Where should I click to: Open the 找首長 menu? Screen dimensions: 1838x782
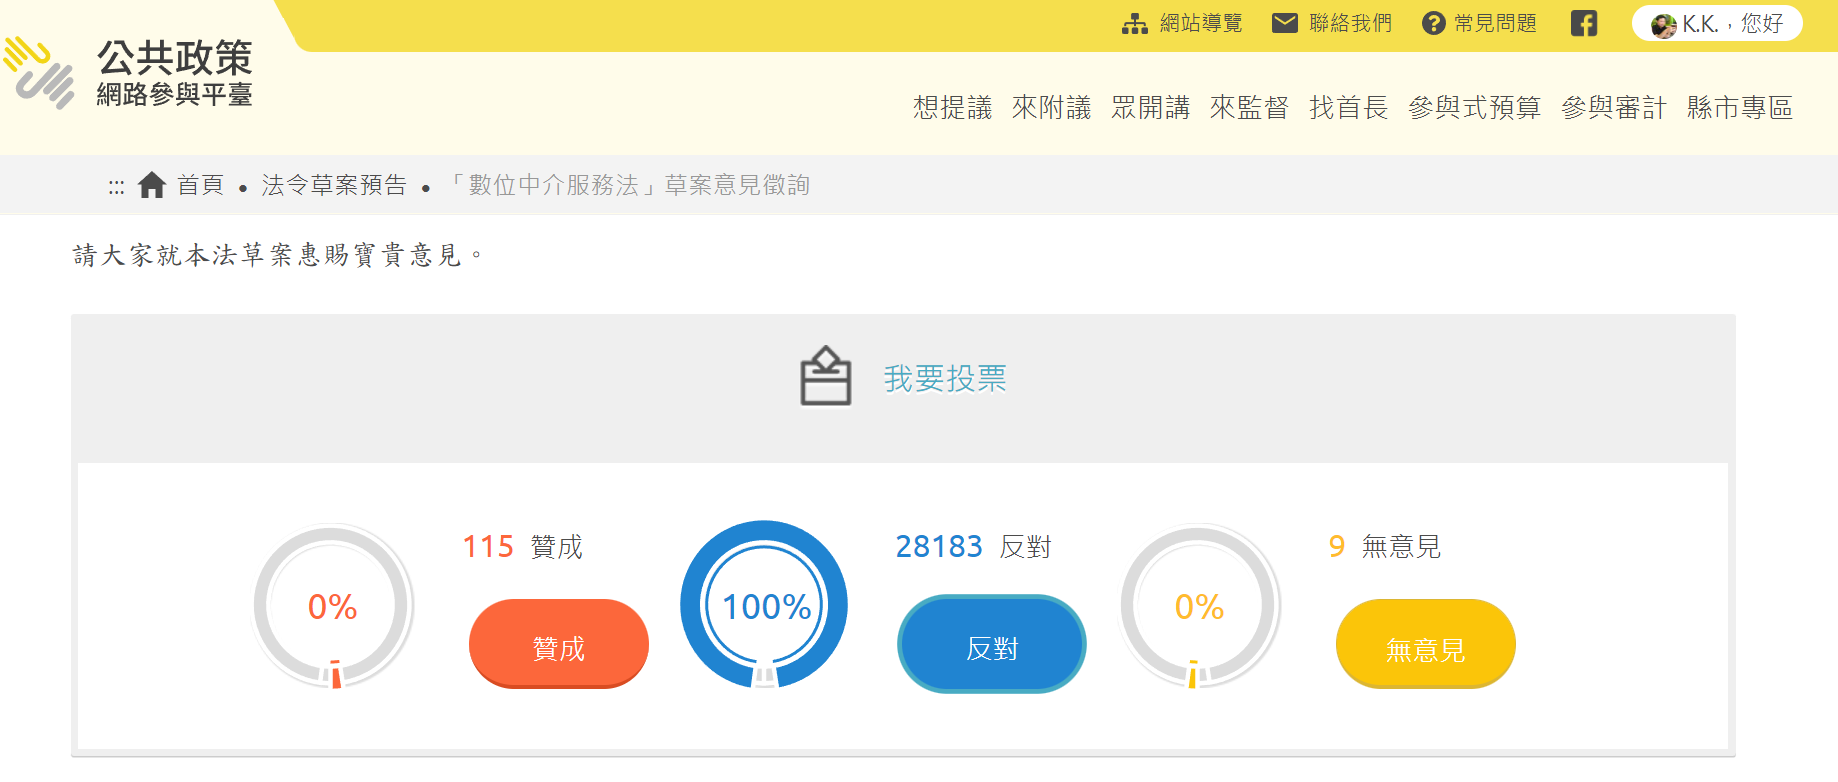[x=1348, y=108]
